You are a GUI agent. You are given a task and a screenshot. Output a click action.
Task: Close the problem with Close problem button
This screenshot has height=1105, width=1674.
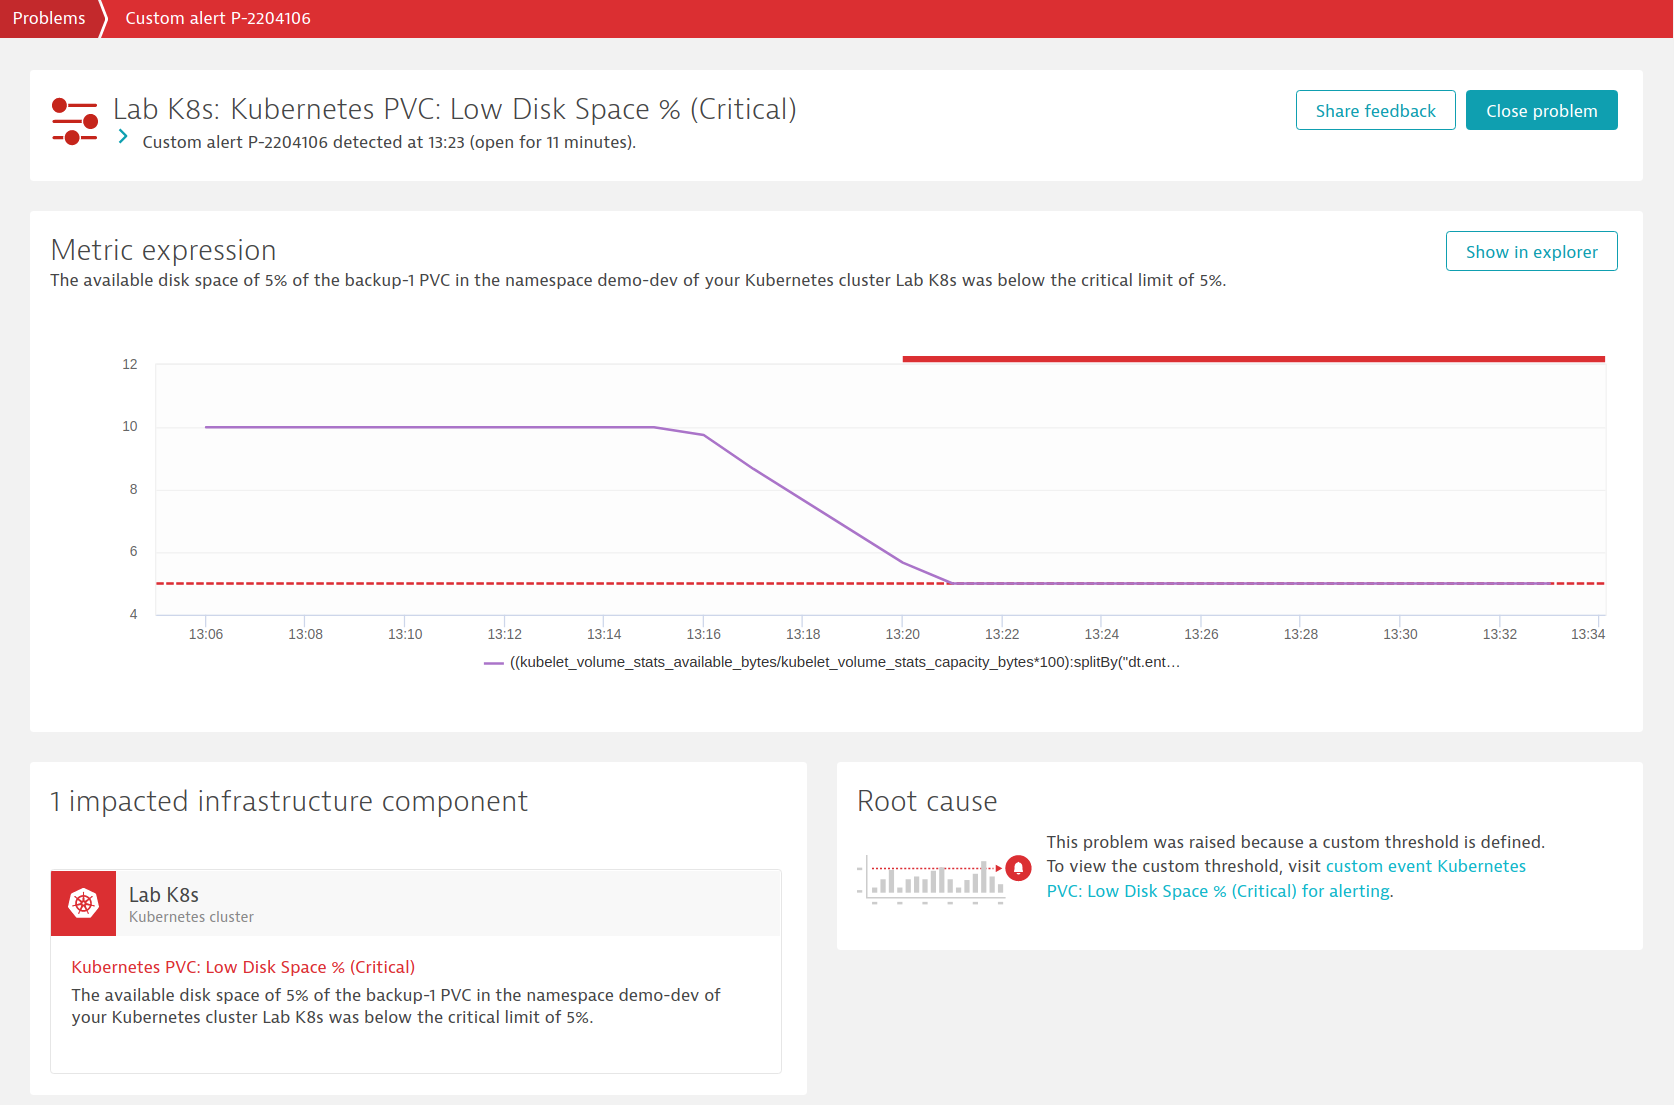click(1541, 110)
